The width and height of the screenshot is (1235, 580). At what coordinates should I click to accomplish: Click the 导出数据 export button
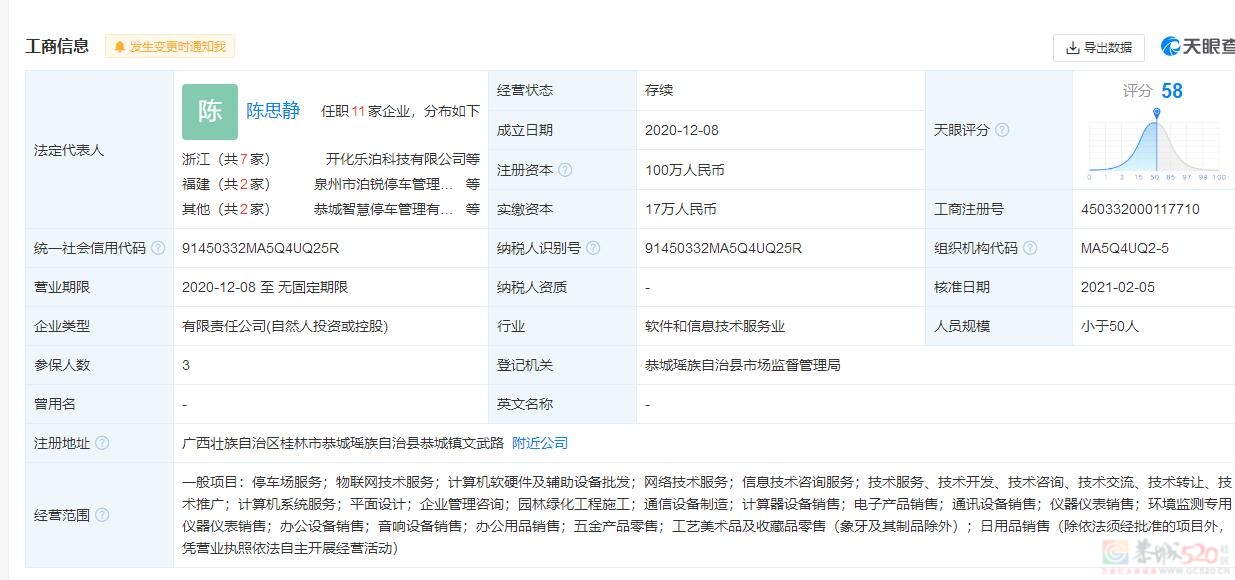(1099, 47)
